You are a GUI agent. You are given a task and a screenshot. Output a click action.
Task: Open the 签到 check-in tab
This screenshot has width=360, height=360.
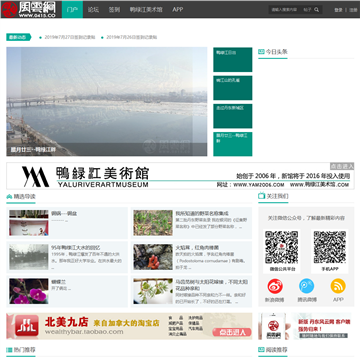pyautogui.click(x=114, y=10)
